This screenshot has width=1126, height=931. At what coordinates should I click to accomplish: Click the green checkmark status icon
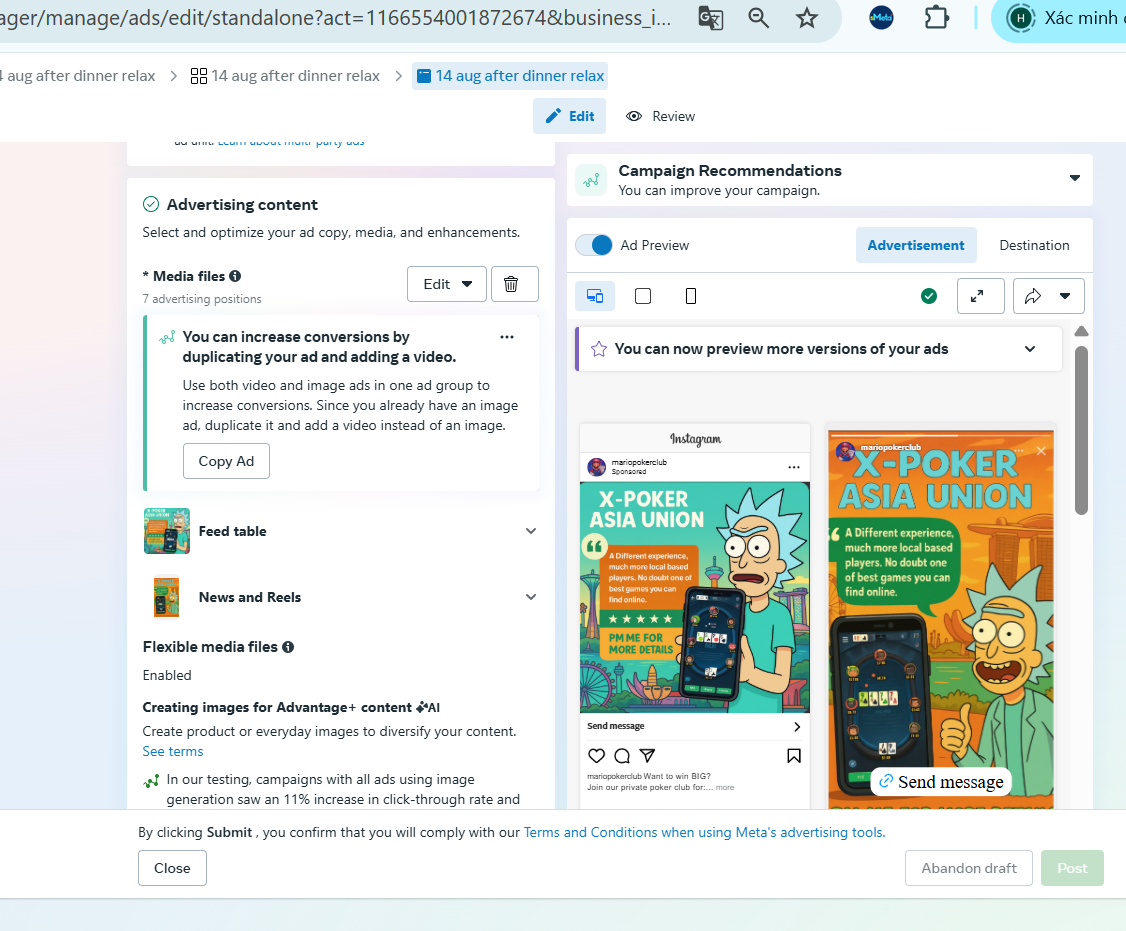pyautogui.click(x=929, y=296)
